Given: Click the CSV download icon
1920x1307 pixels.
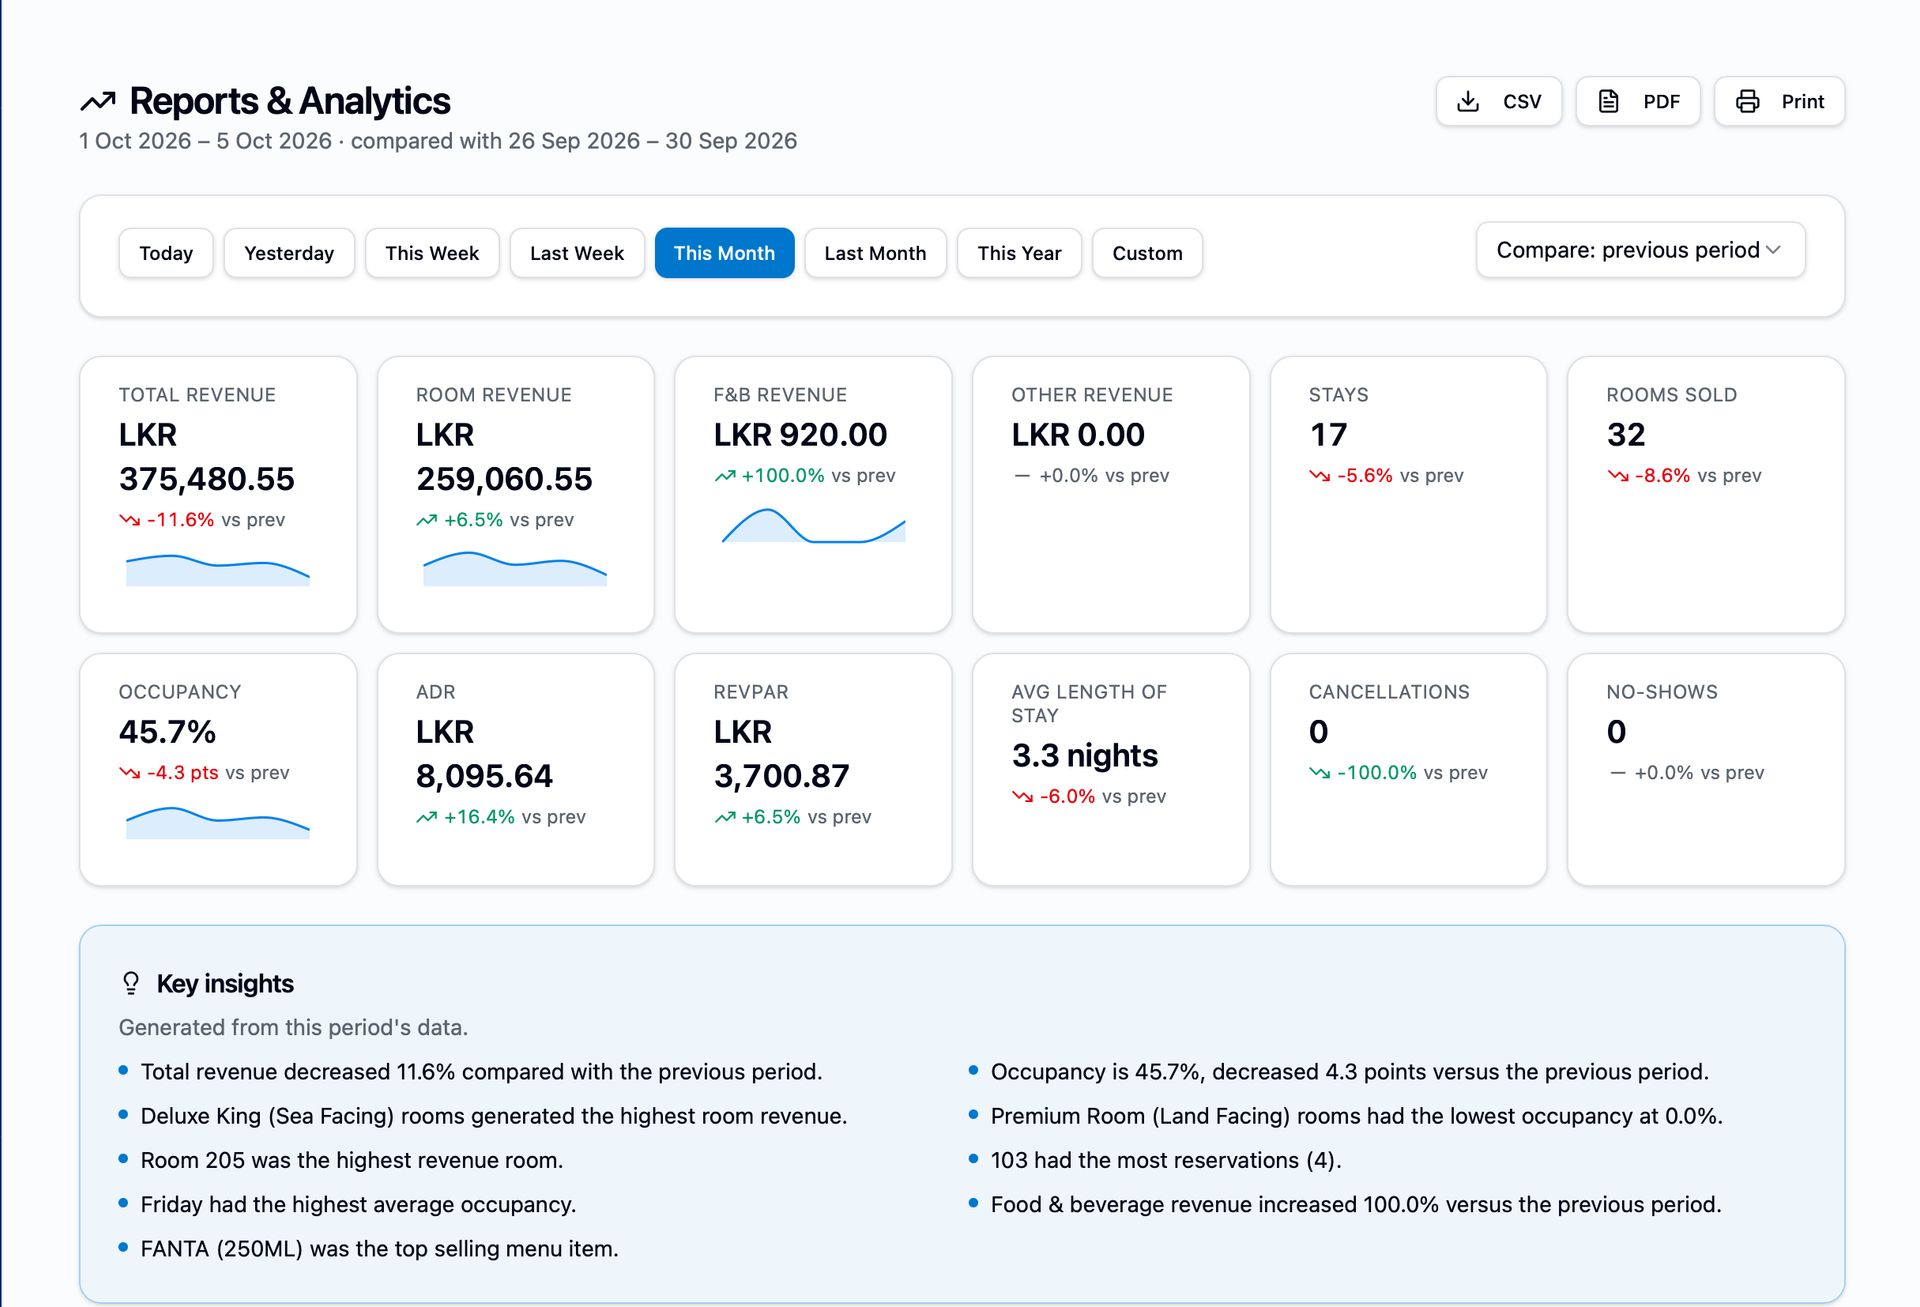Looking at the screenshot, I should click(1468, 101).
